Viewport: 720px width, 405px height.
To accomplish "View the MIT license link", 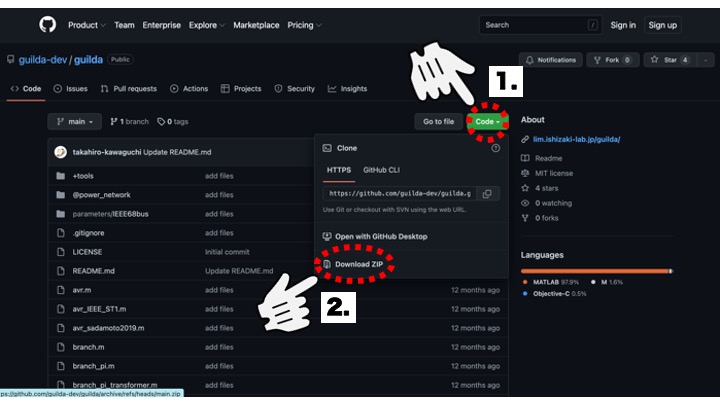I will point(554,173).
